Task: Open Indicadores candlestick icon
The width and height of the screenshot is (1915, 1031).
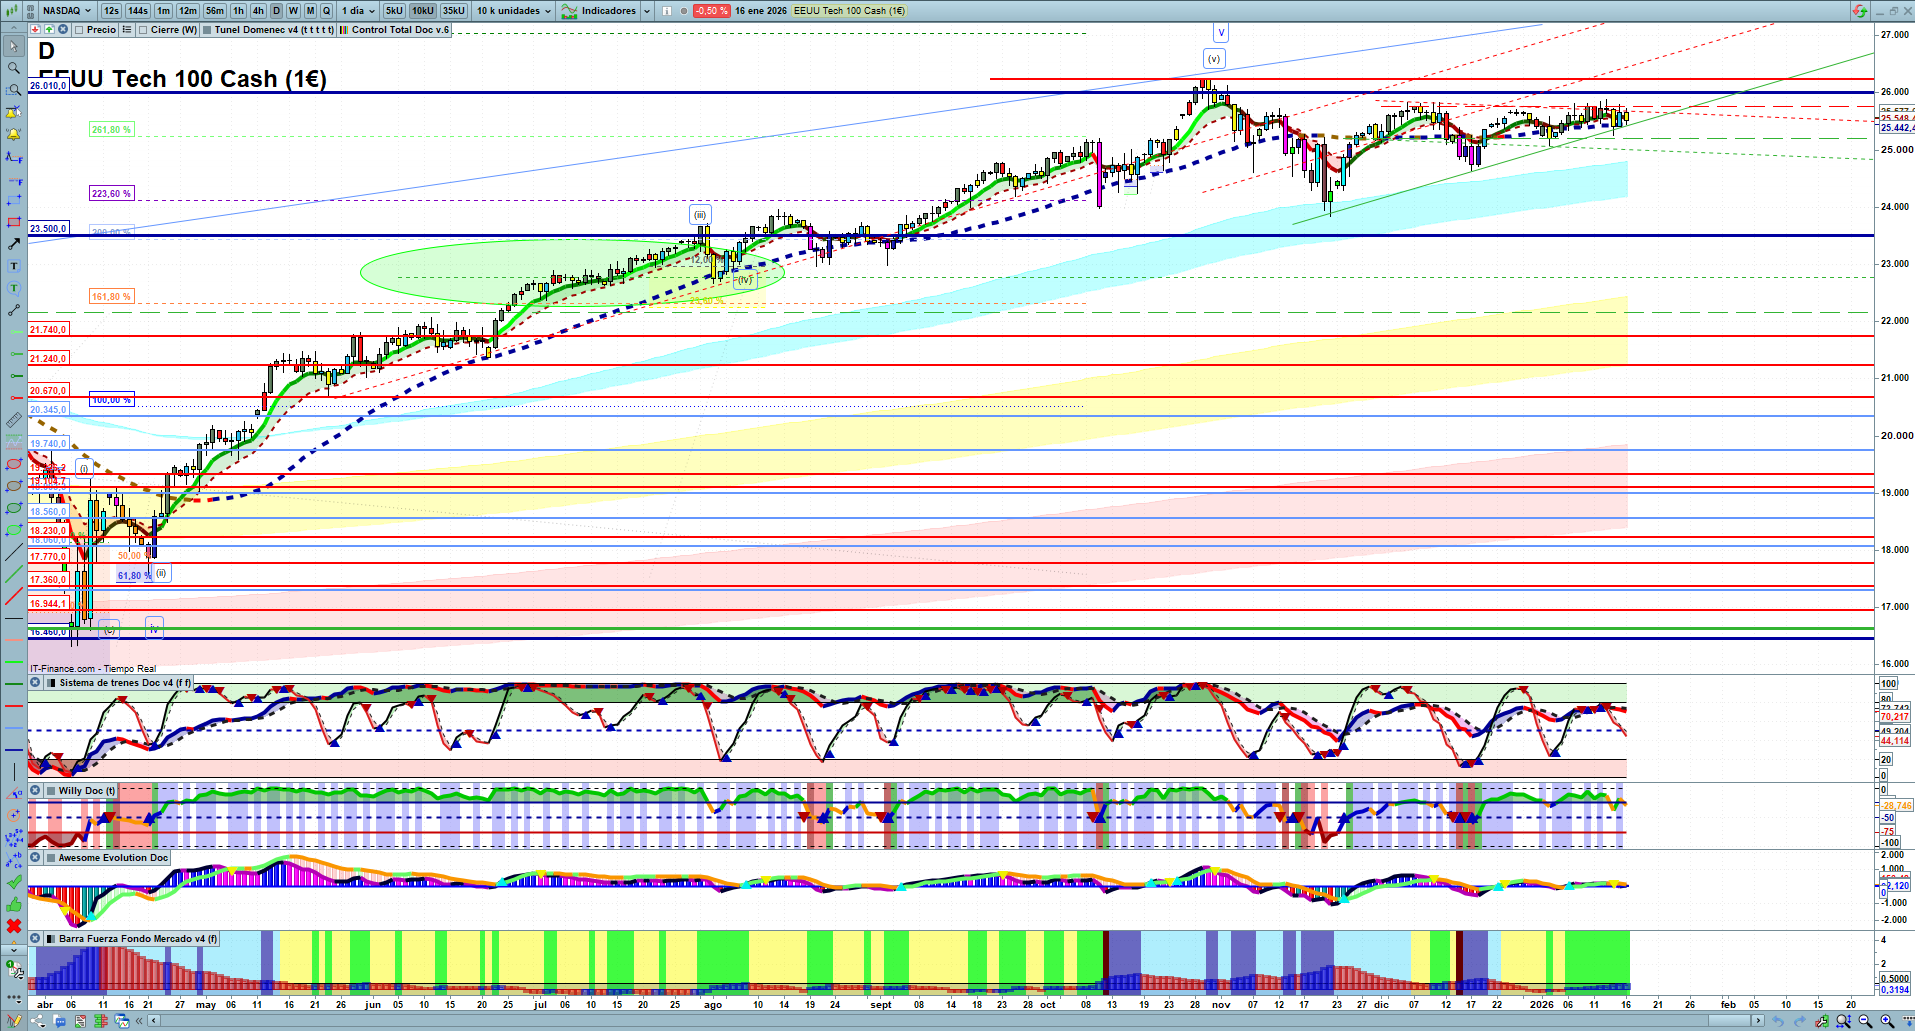Action: click(569, 11)
